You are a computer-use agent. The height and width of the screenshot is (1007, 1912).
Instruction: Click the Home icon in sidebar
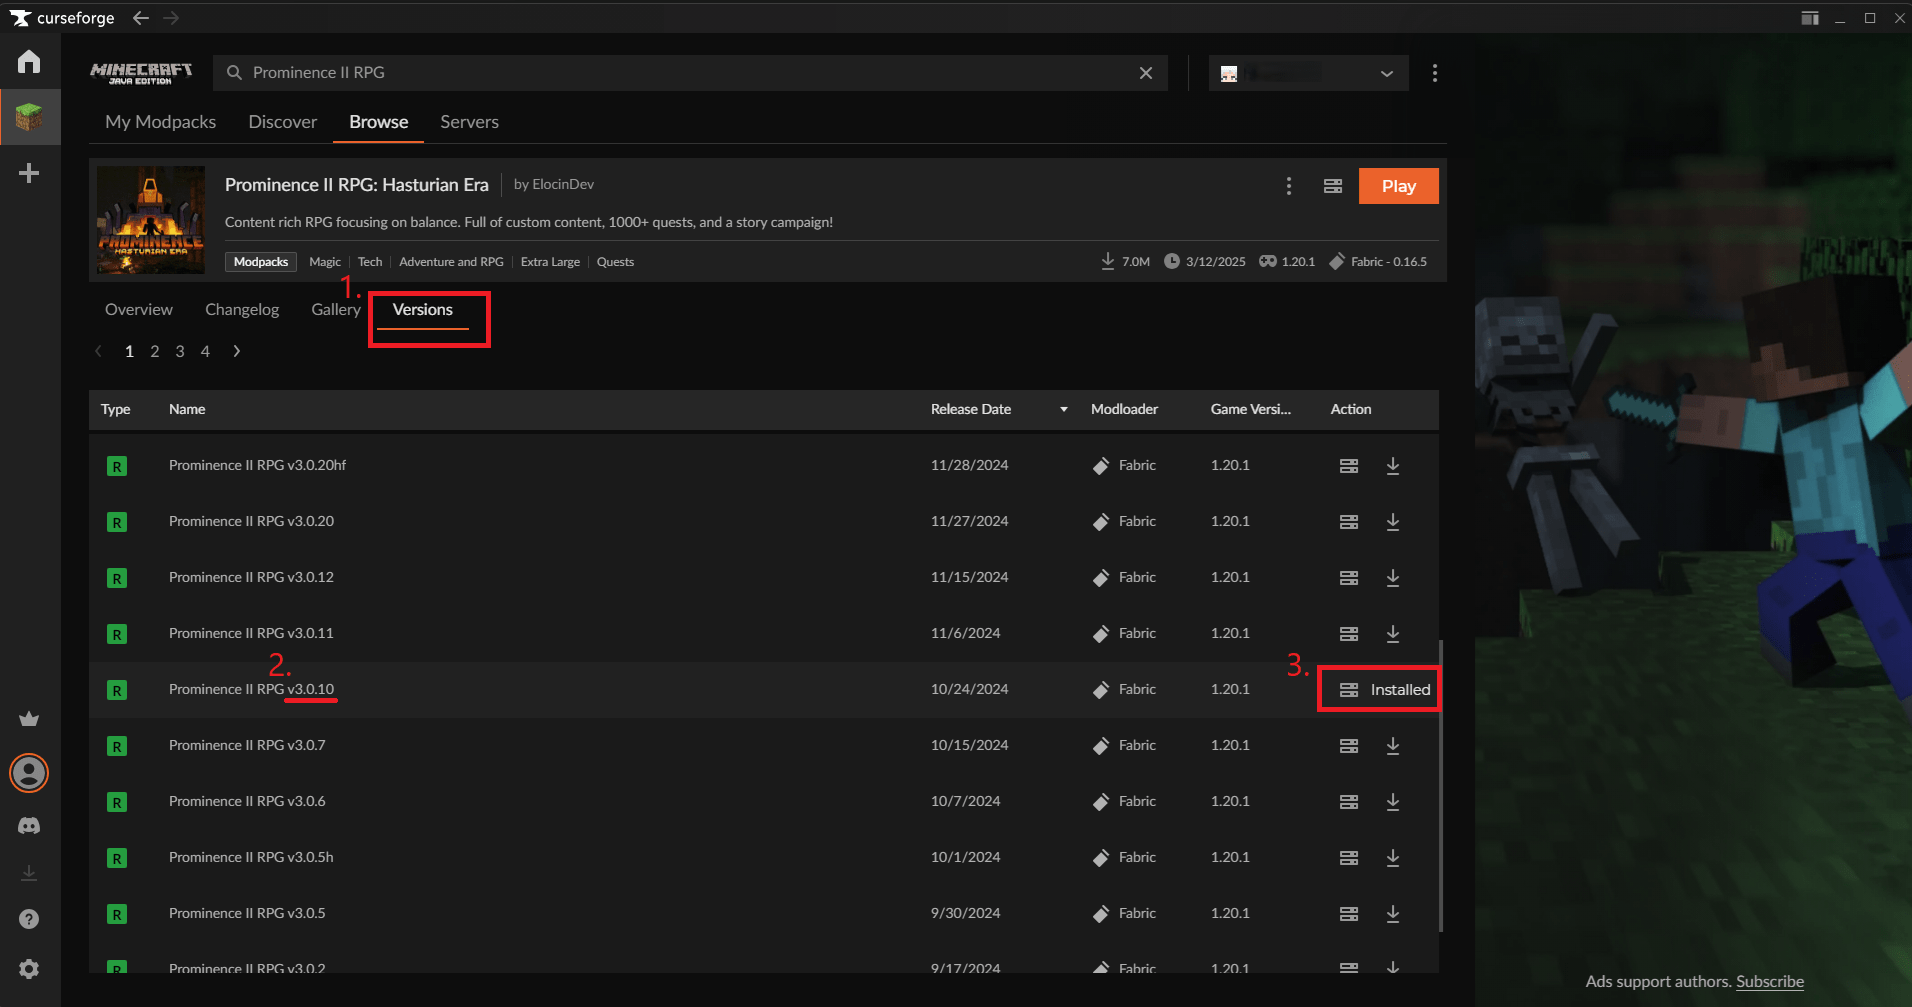pyautogui.click(x=29, y=62)
